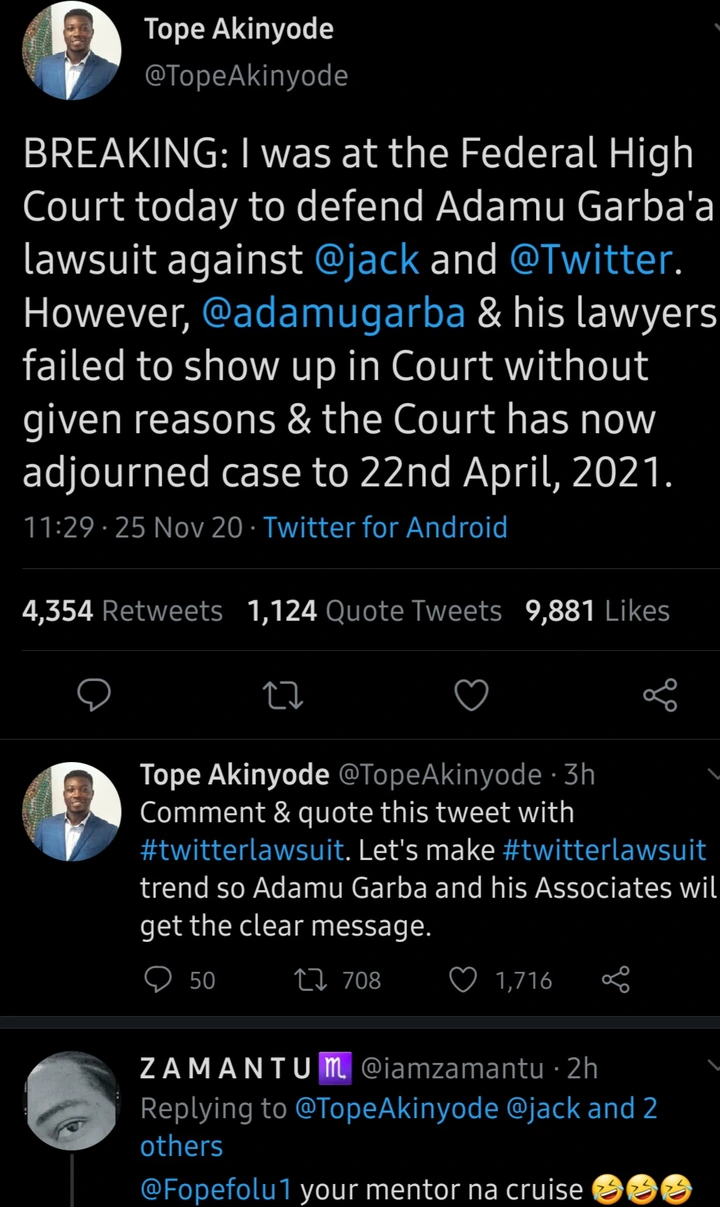
Task: Expand options chevron on Tope's reply tweet
Action: click(x=712, y=773)
